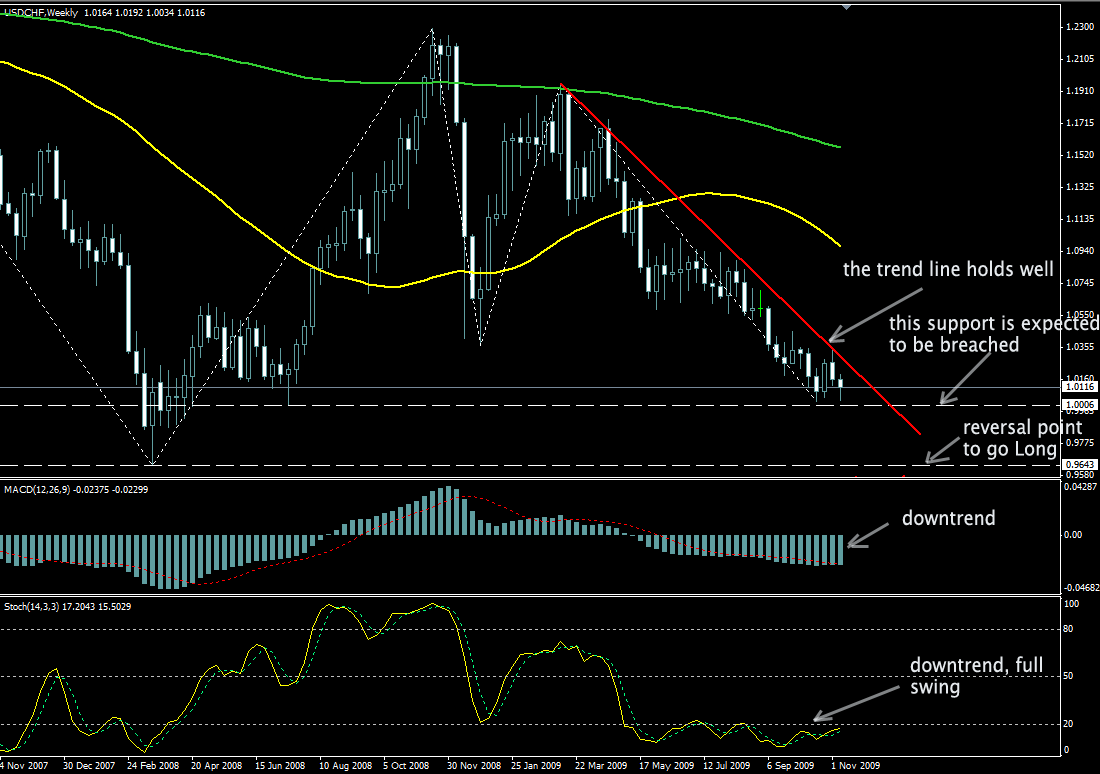The width and height of the screenshot is (1100, 774).
Task: Select the "reversal point to go Long" annotation
Action: coord(1008,438)
